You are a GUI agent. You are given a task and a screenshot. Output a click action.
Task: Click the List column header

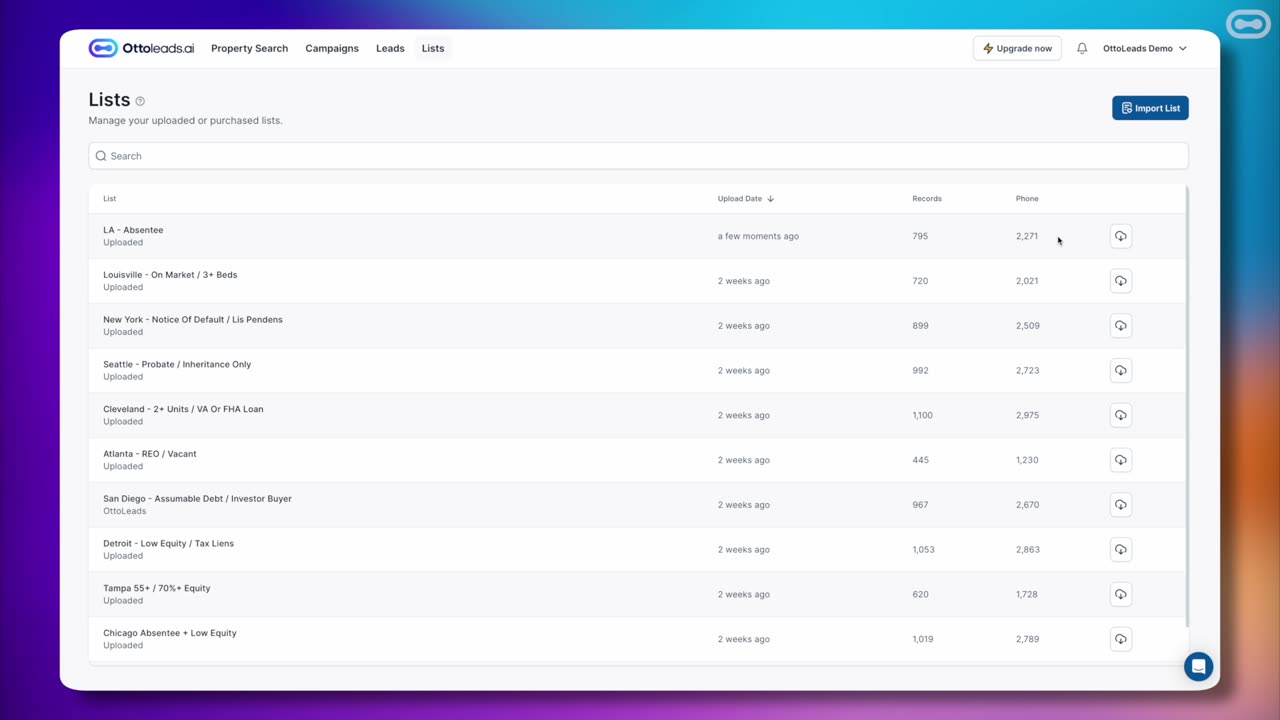click(110, 199)
